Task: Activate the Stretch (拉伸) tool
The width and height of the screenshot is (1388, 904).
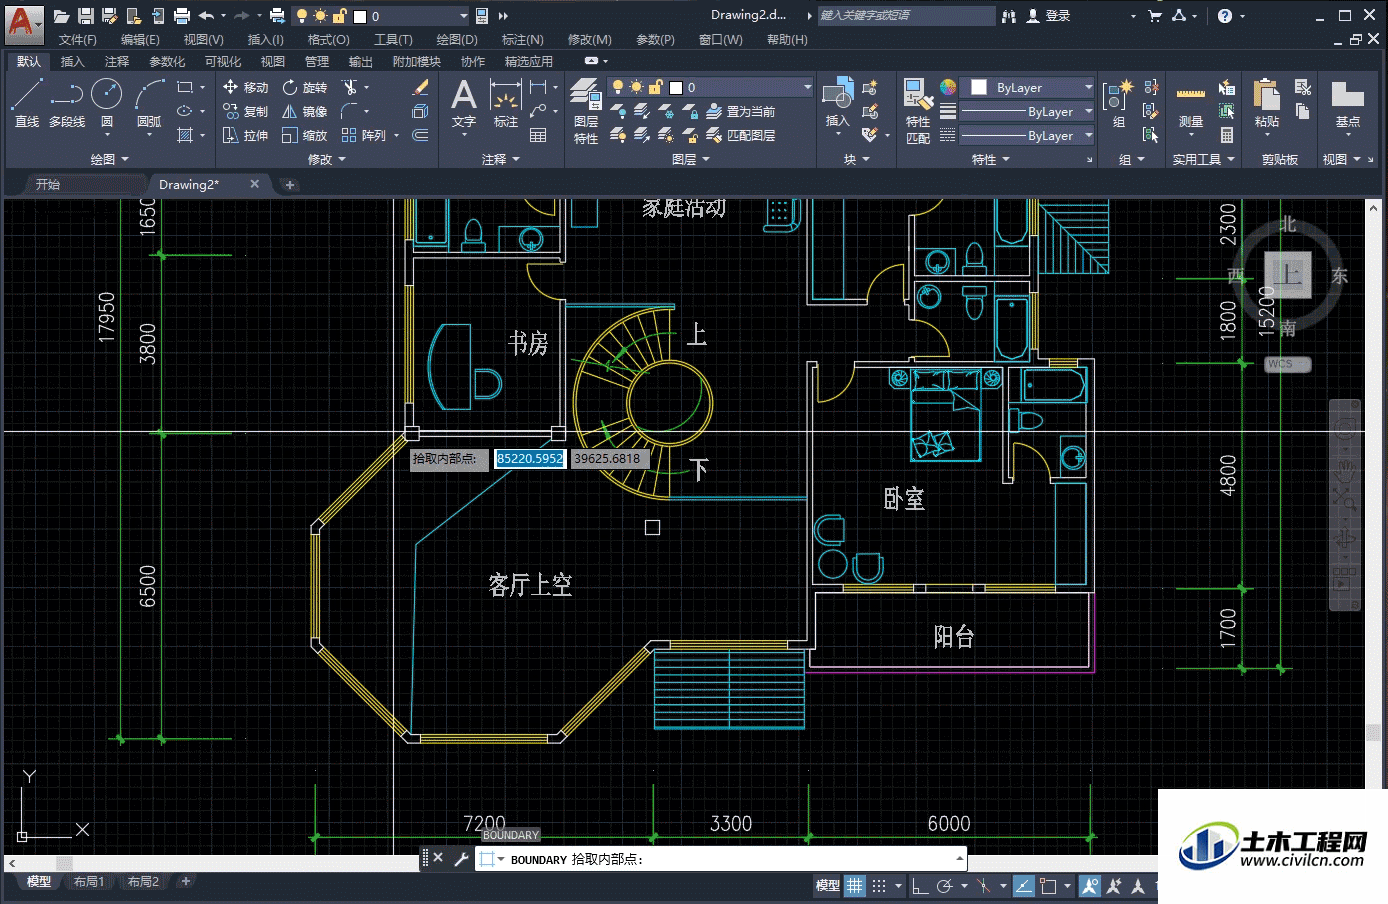Action: [x=246, y=135]
